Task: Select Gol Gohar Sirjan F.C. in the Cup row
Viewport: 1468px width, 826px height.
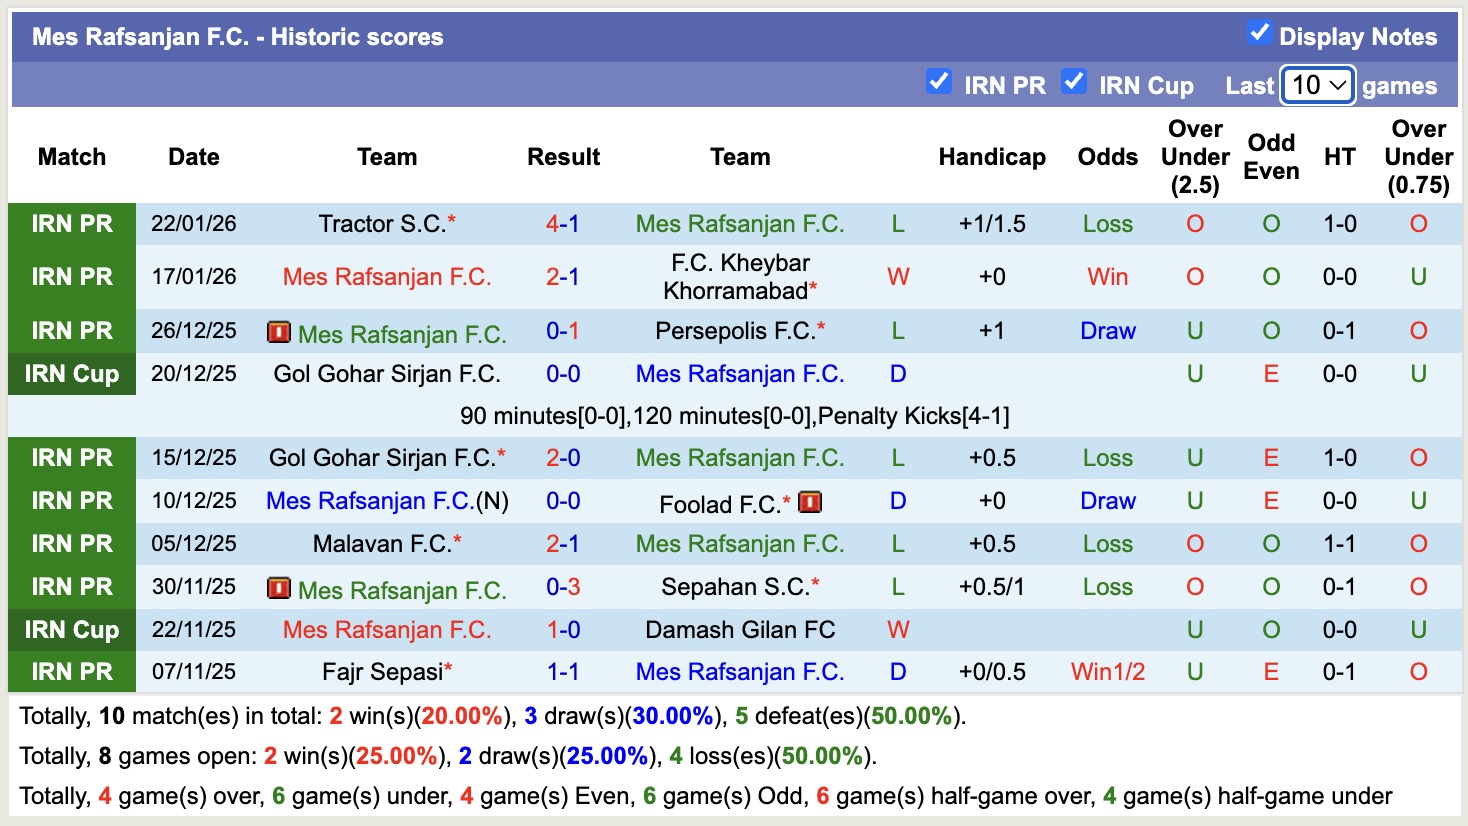Action: (386, 374)
